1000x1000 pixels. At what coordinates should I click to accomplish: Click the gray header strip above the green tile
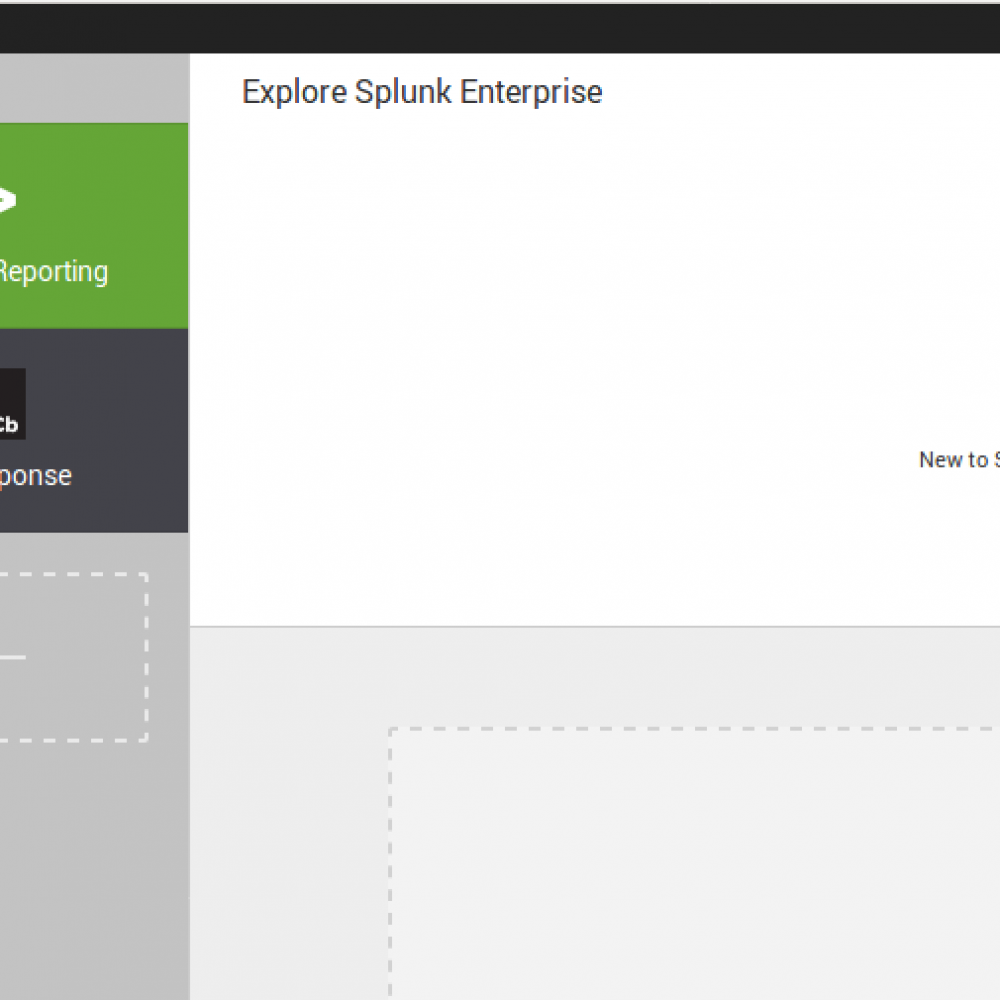94,88
